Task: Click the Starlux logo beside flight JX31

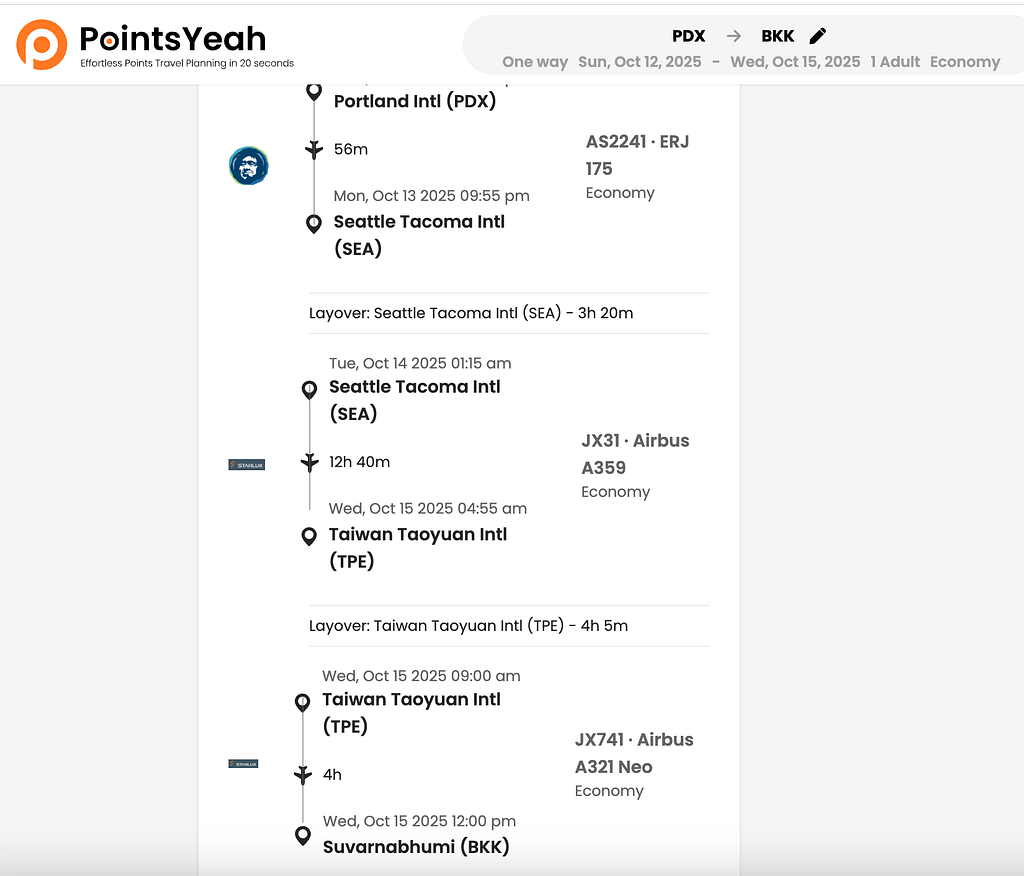Action: pyautogui.click(x=246, y=464)
